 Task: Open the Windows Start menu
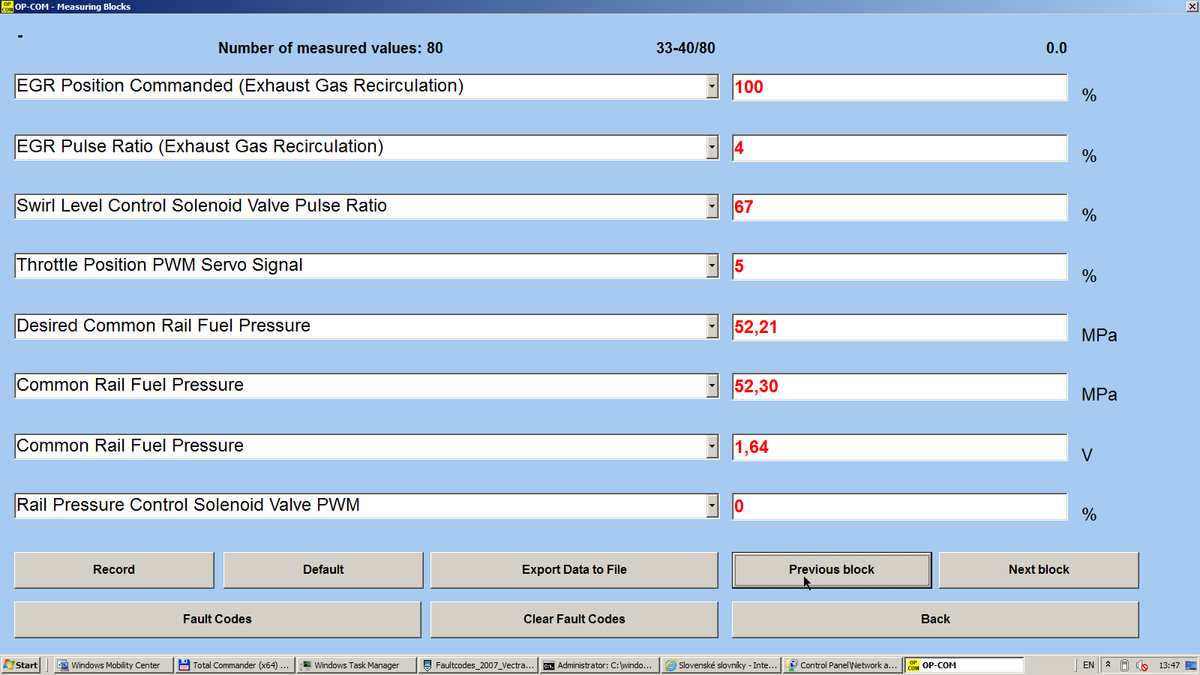pyautogui.click(x=21, y=665)
